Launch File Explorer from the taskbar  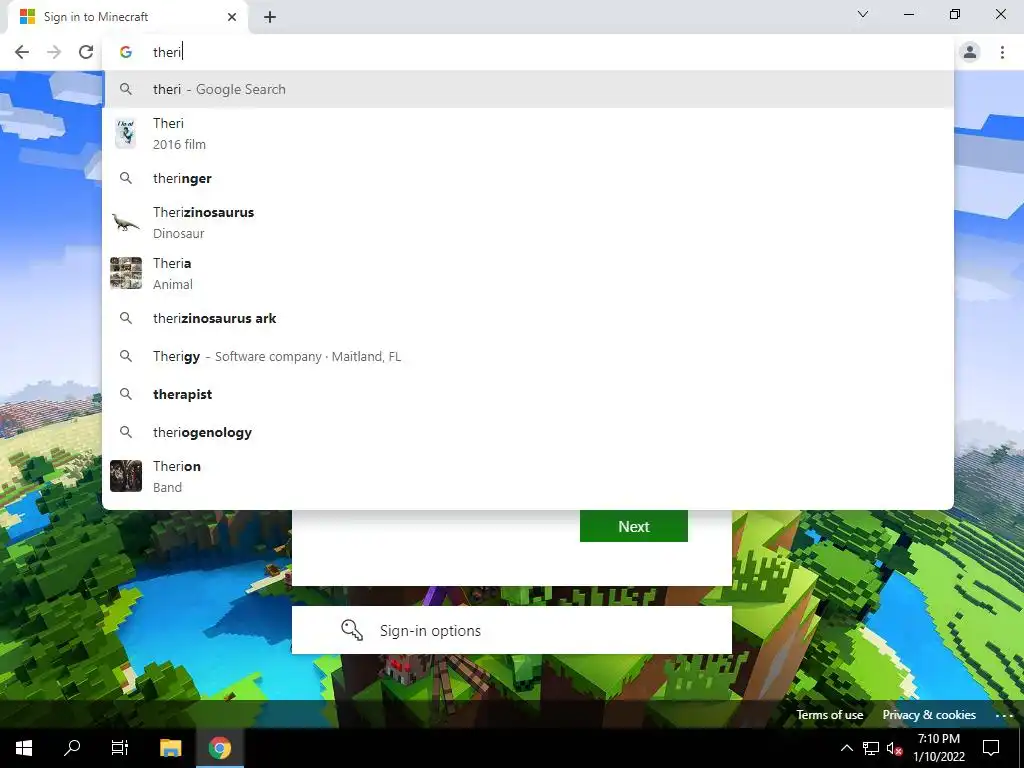click(170, 748)
